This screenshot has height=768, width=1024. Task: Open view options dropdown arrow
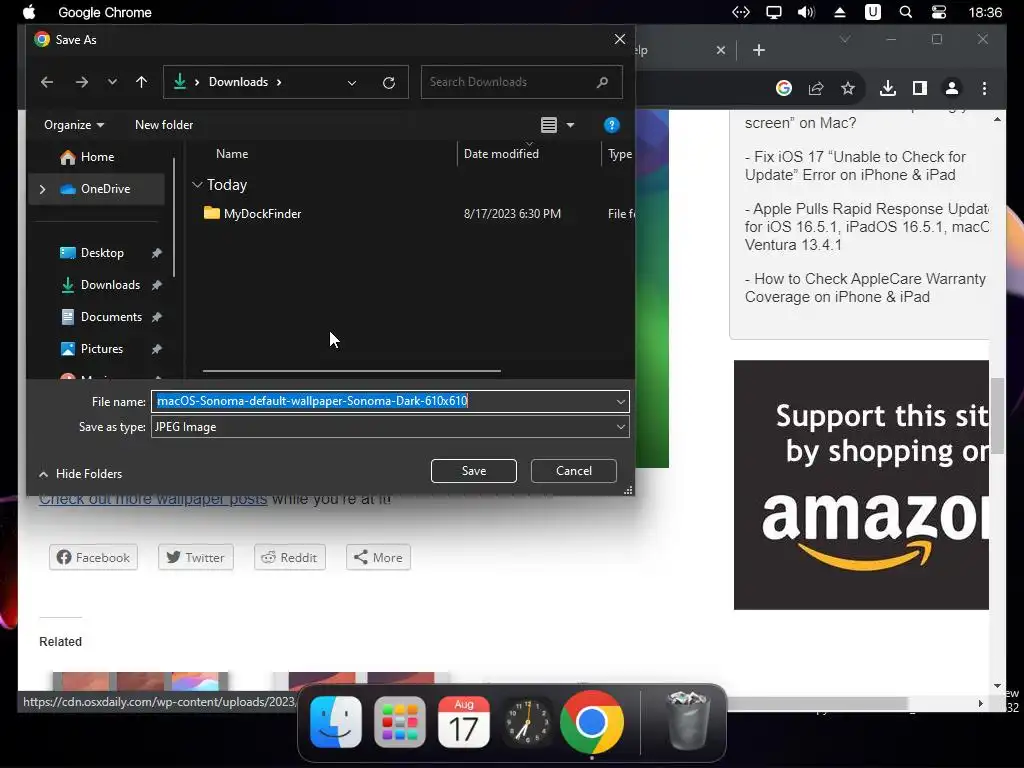pos(570,125)
